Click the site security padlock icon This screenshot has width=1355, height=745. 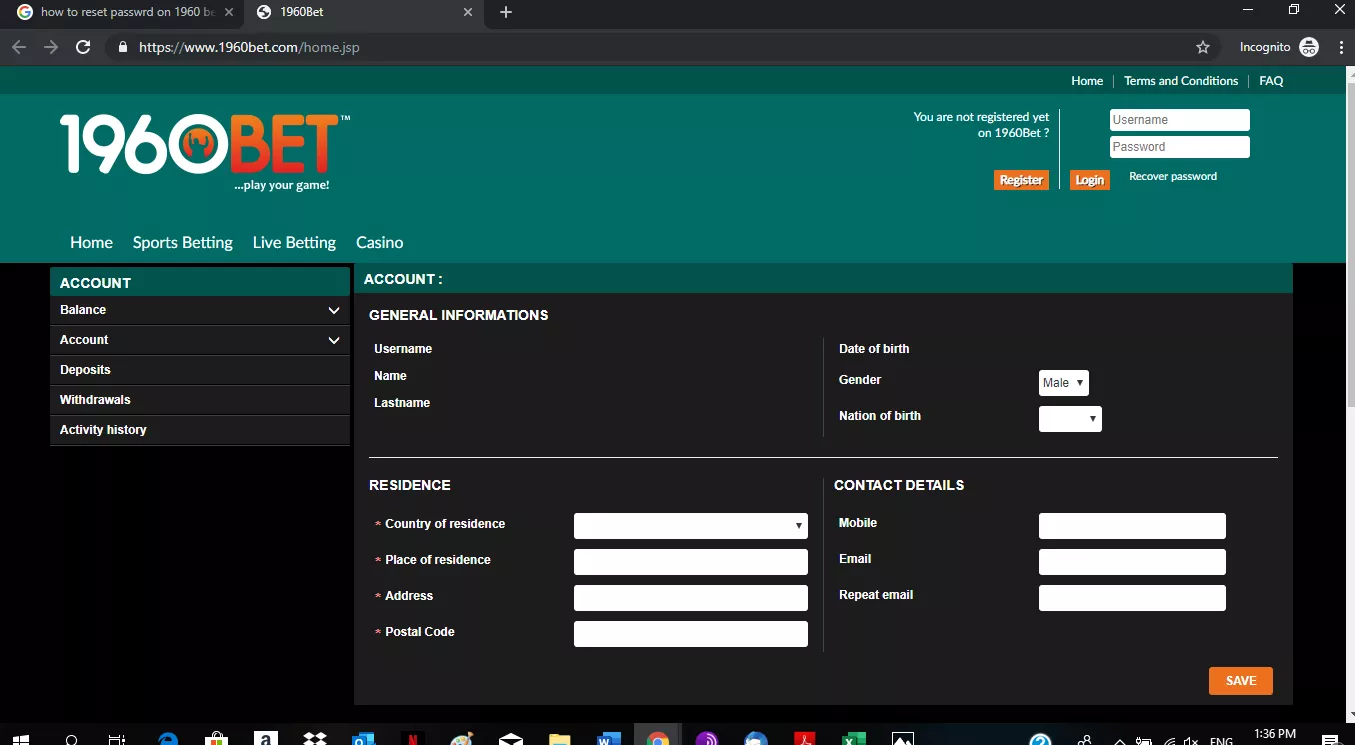[x=122, y=47]
